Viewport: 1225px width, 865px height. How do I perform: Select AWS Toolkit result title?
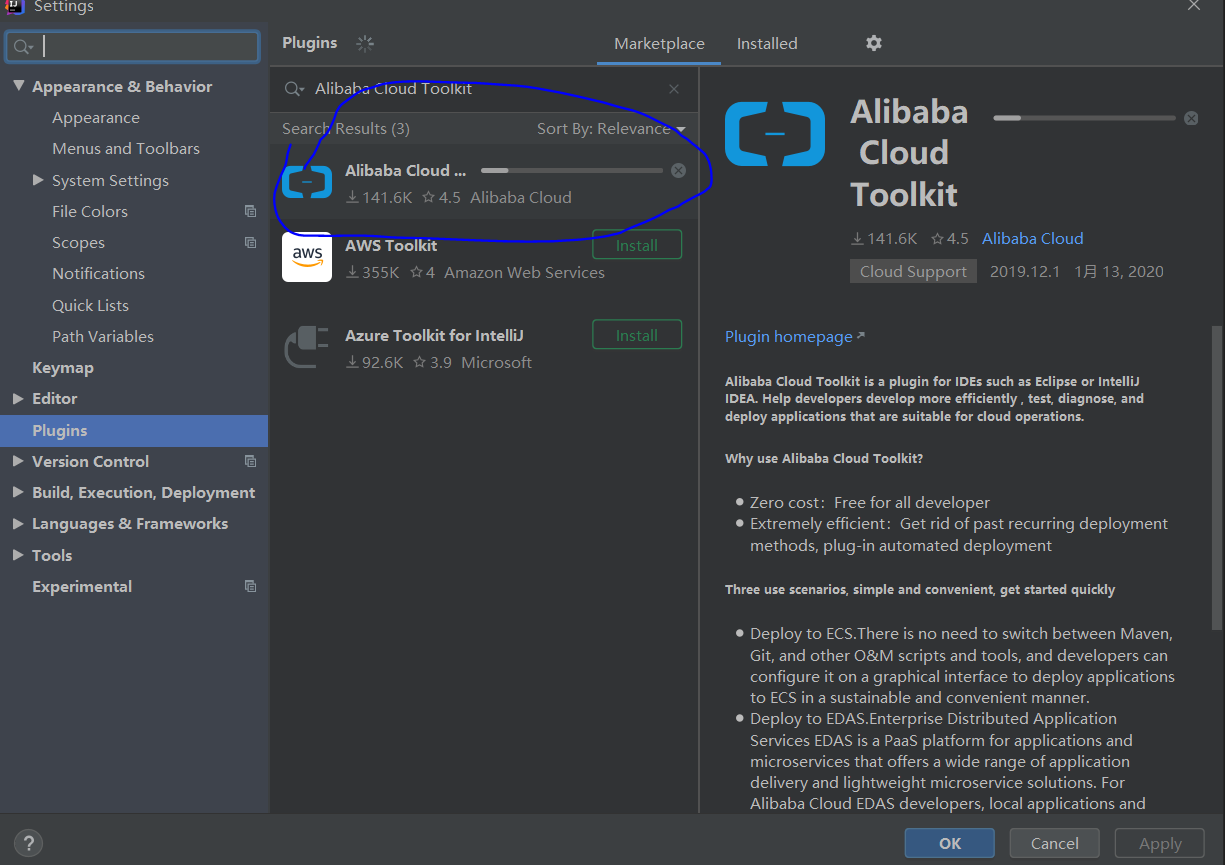[391, 245]
